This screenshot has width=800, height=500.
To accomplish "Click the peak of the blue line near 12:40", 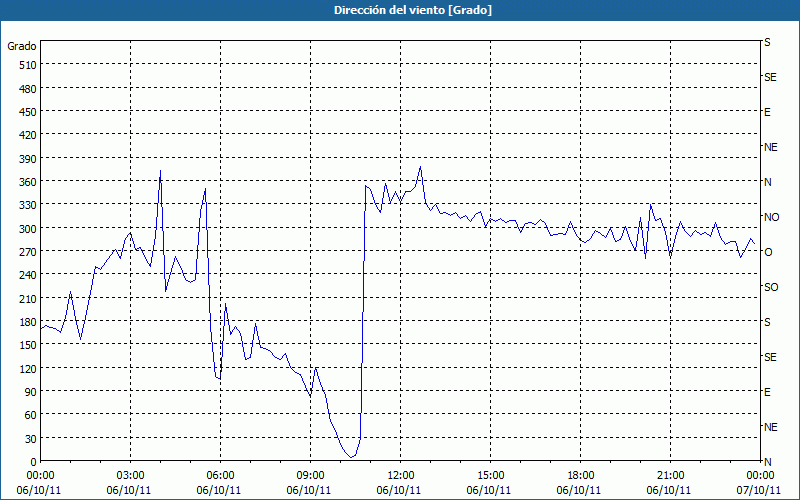I will tap(420, 167).
